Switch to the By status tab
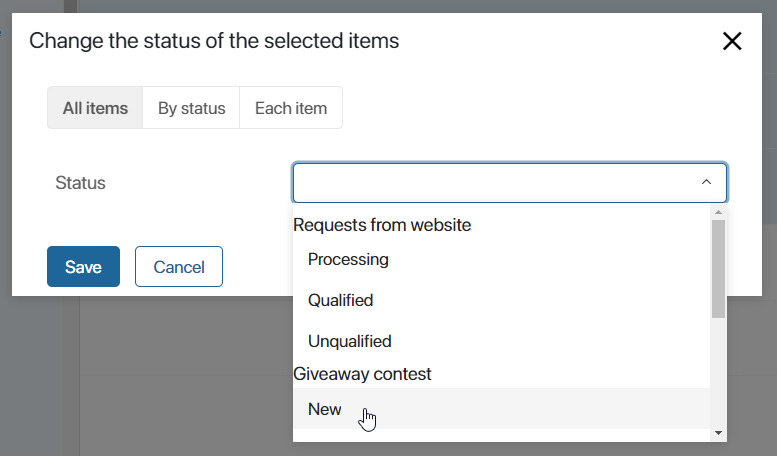Screen dimensions: 777x456 [191, 108]
